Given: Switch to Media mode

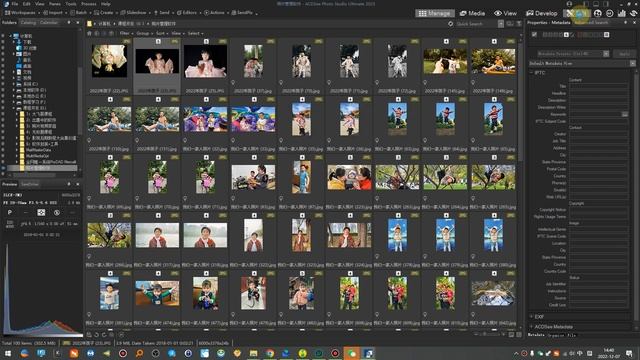Looking at the screenshot, I should click(472, 13).
